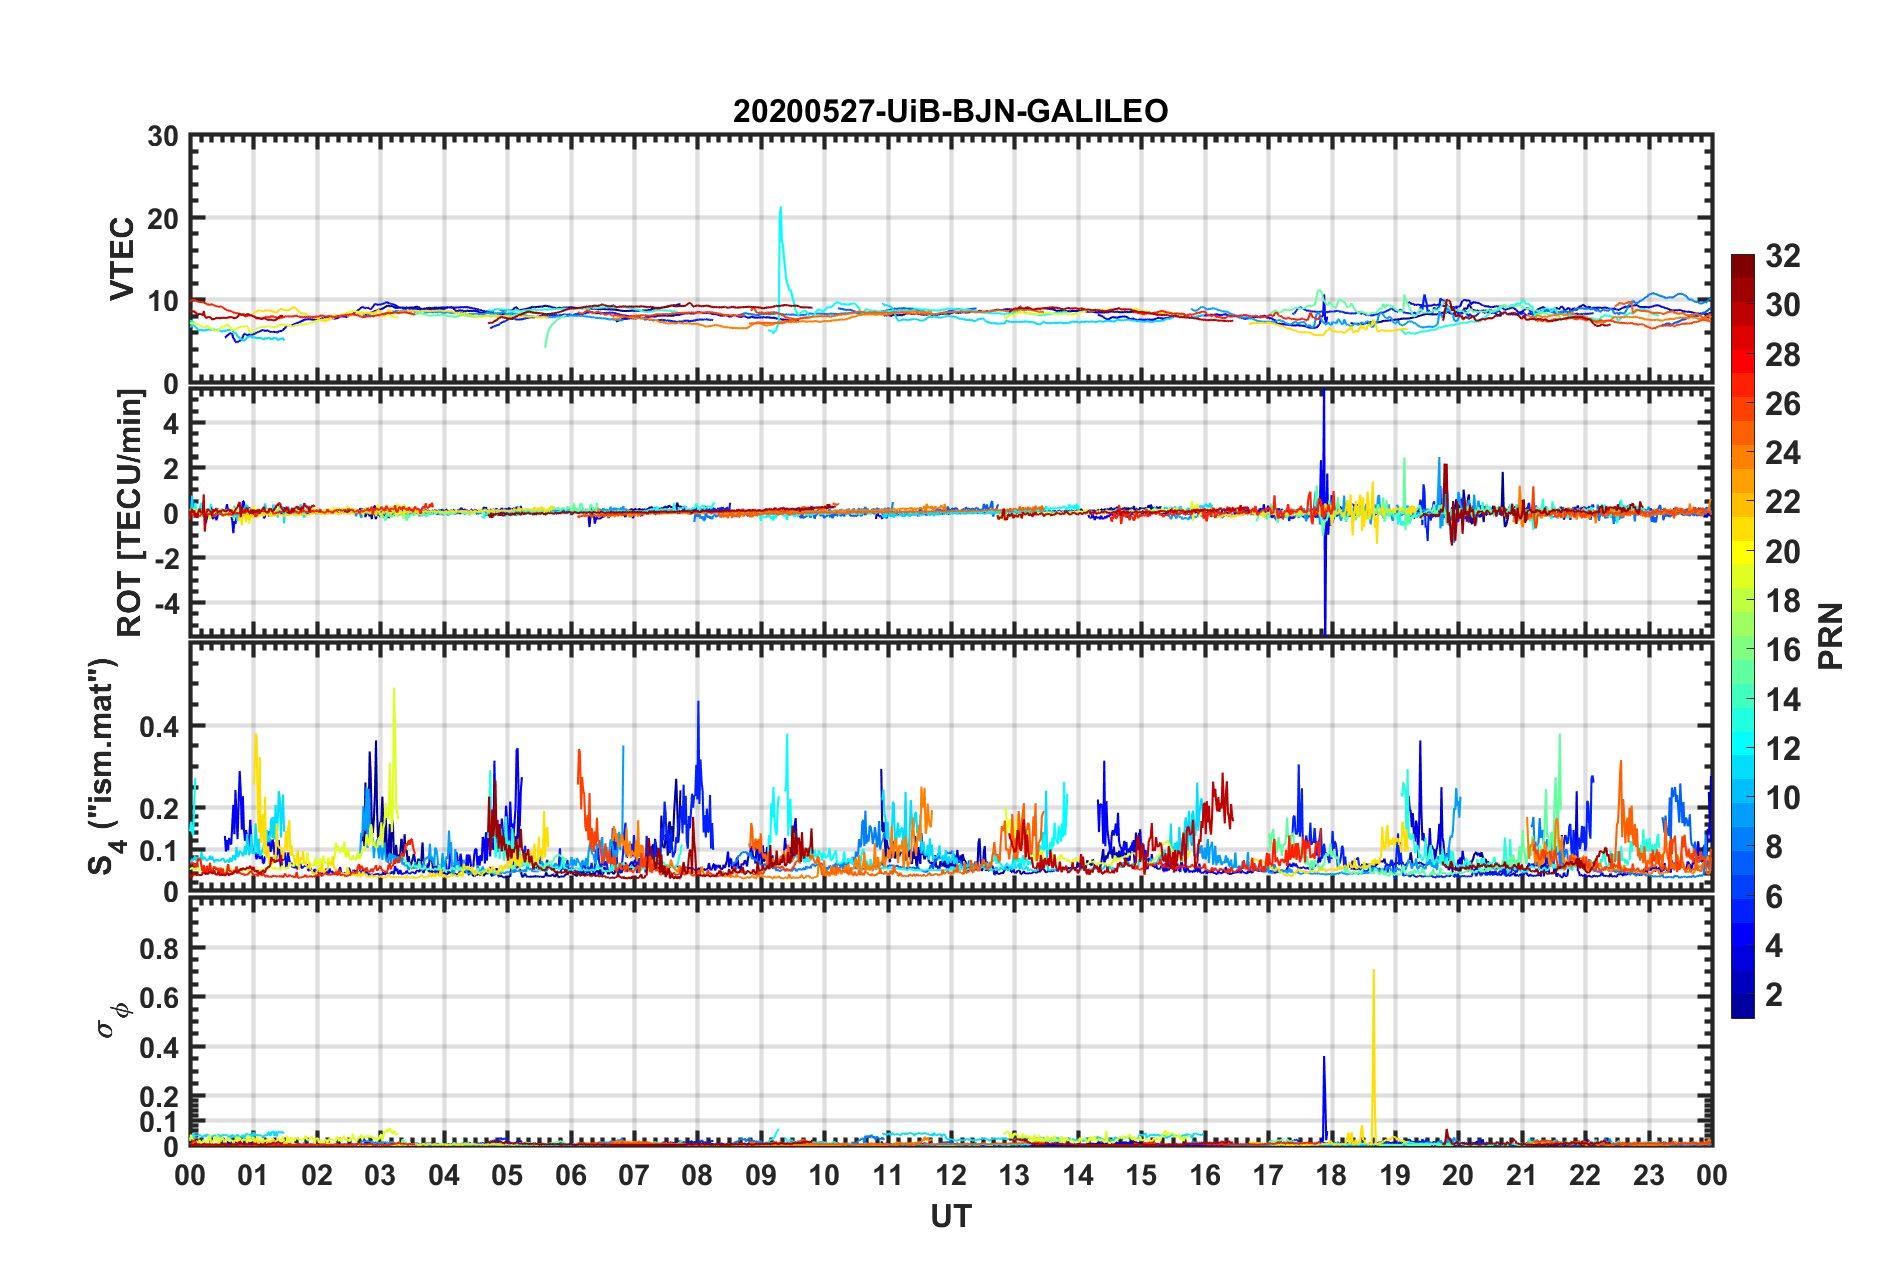Select the 16 label on PRN colorbar
This screenshot has height=1272, width=1902.
point(1783,650)
